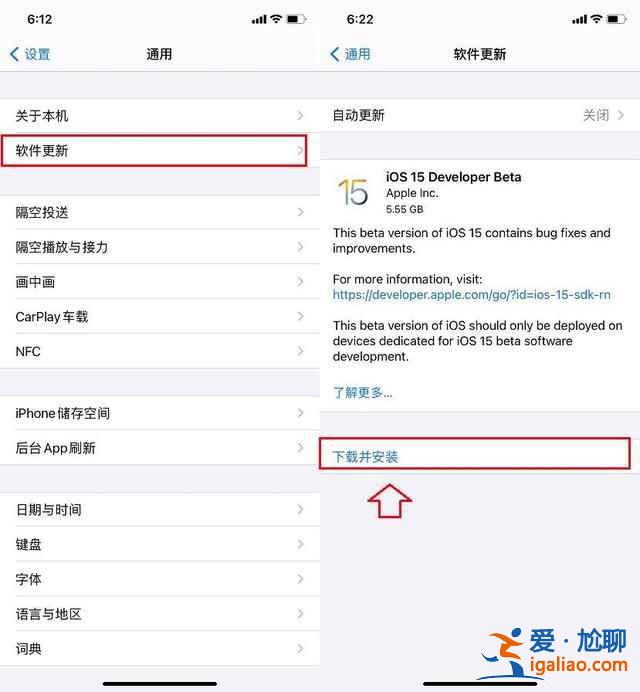The width and height of the screenshot is (640, 692).
Task: Tap the red upward arrow annotation
Action: [x=390, y=500]
